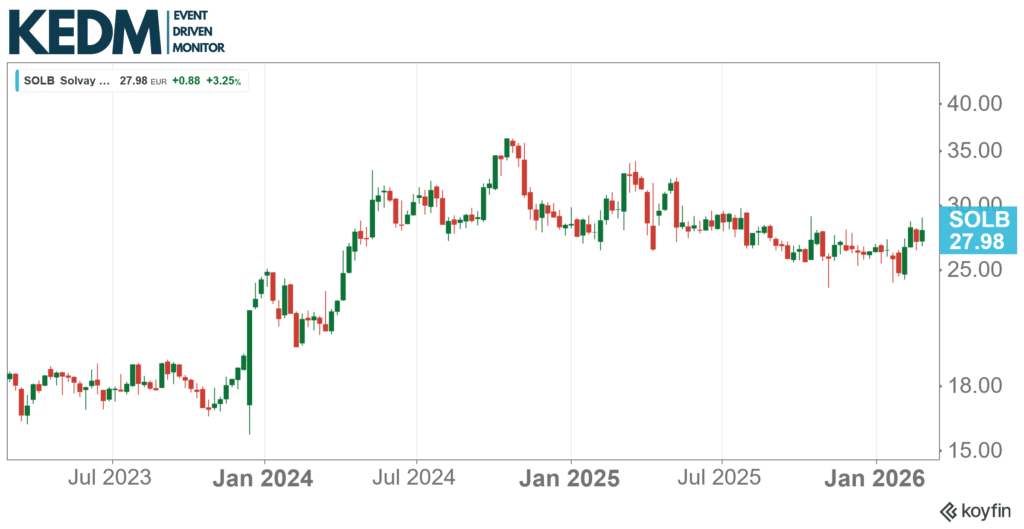Click the Event Driven Monitor text
This screenshot has width=1024, height=529.
[x=198, y=32]
